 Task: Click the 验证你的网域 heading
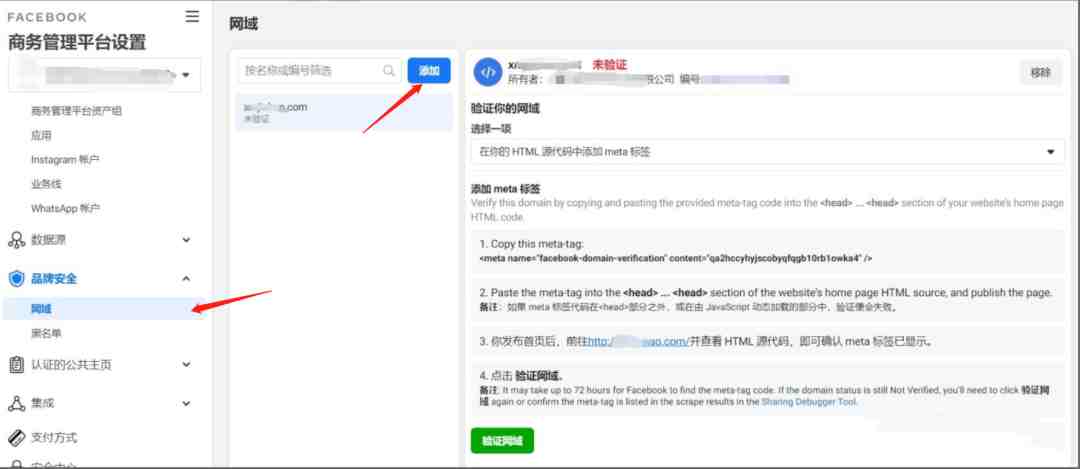click(505, 108)
